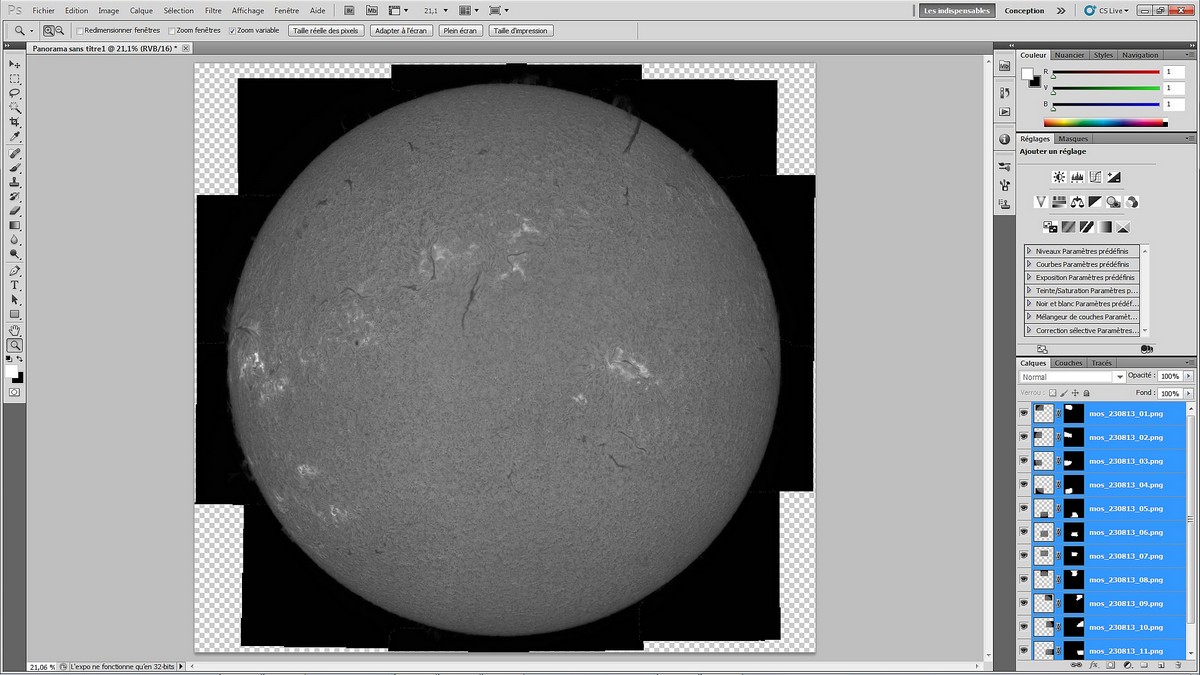Select the Lasso tool
Image resolution: width=1200 pixels, height=675 pixels.
tap(15, 93)
